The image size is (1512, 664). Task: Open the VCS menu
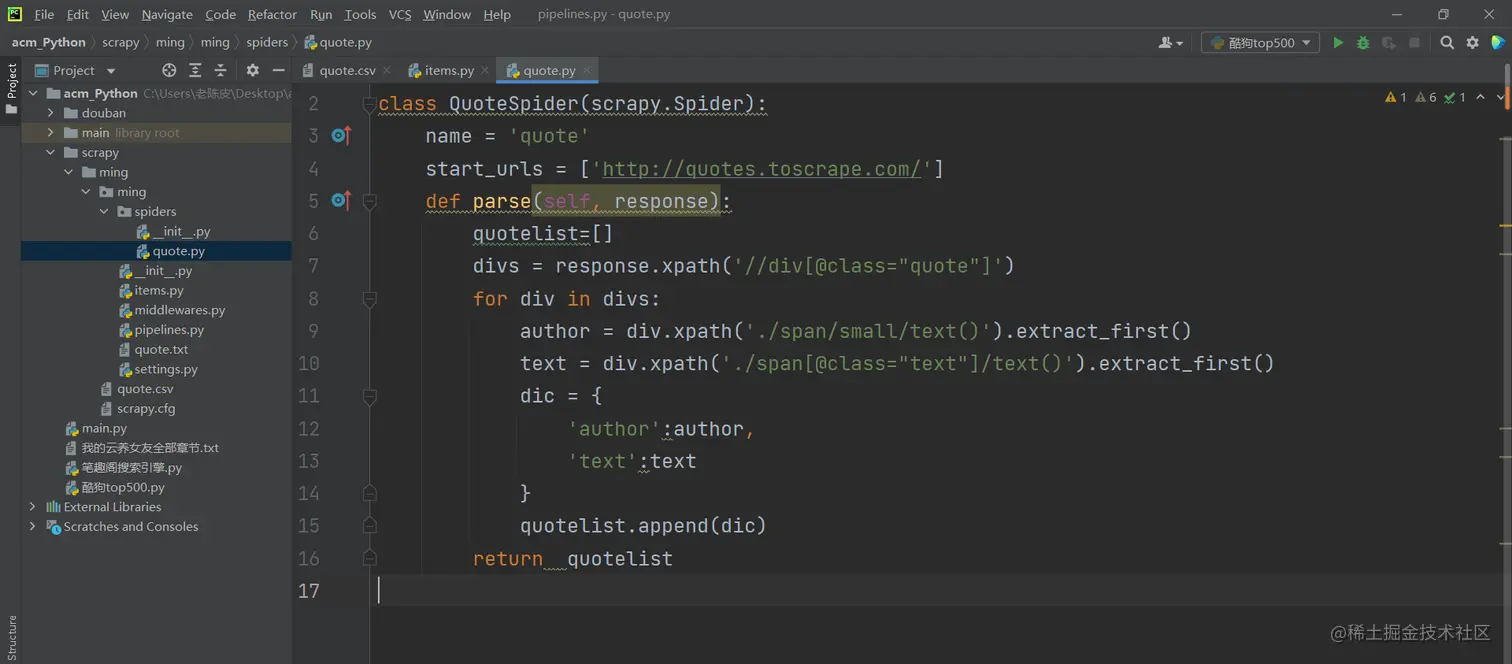click(x=400, y=14)
